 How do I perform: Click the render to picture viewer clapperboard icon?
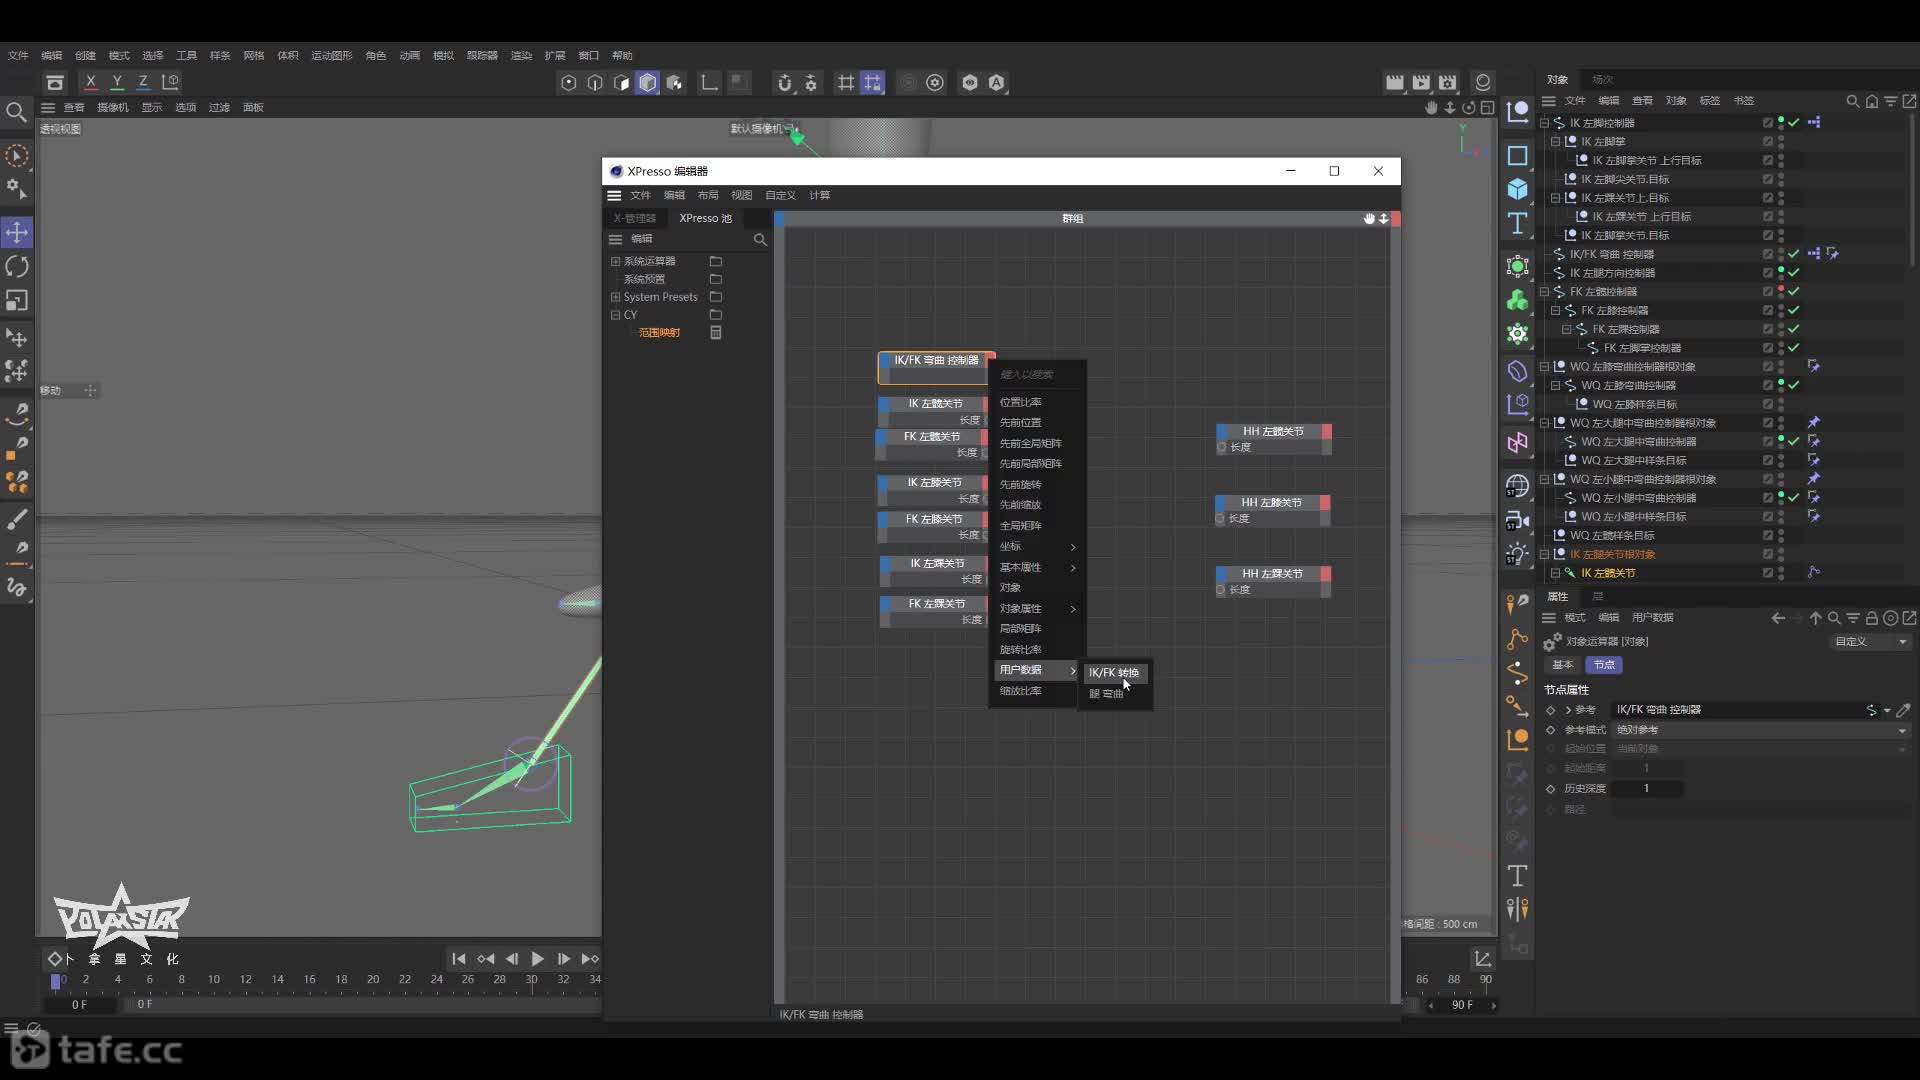(1421, 82)
